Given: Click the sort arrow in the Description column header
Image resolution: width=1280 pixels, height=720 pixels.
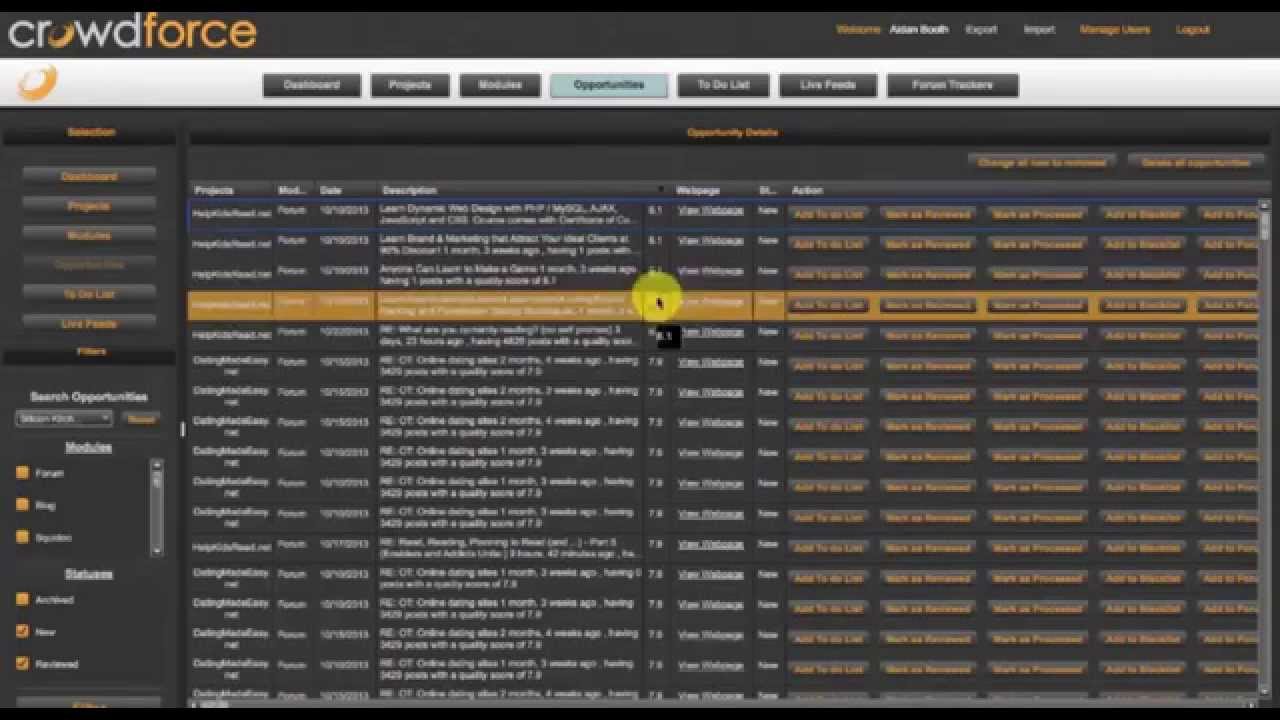Looking at the screenshot, I should click(x=661, y=190).
